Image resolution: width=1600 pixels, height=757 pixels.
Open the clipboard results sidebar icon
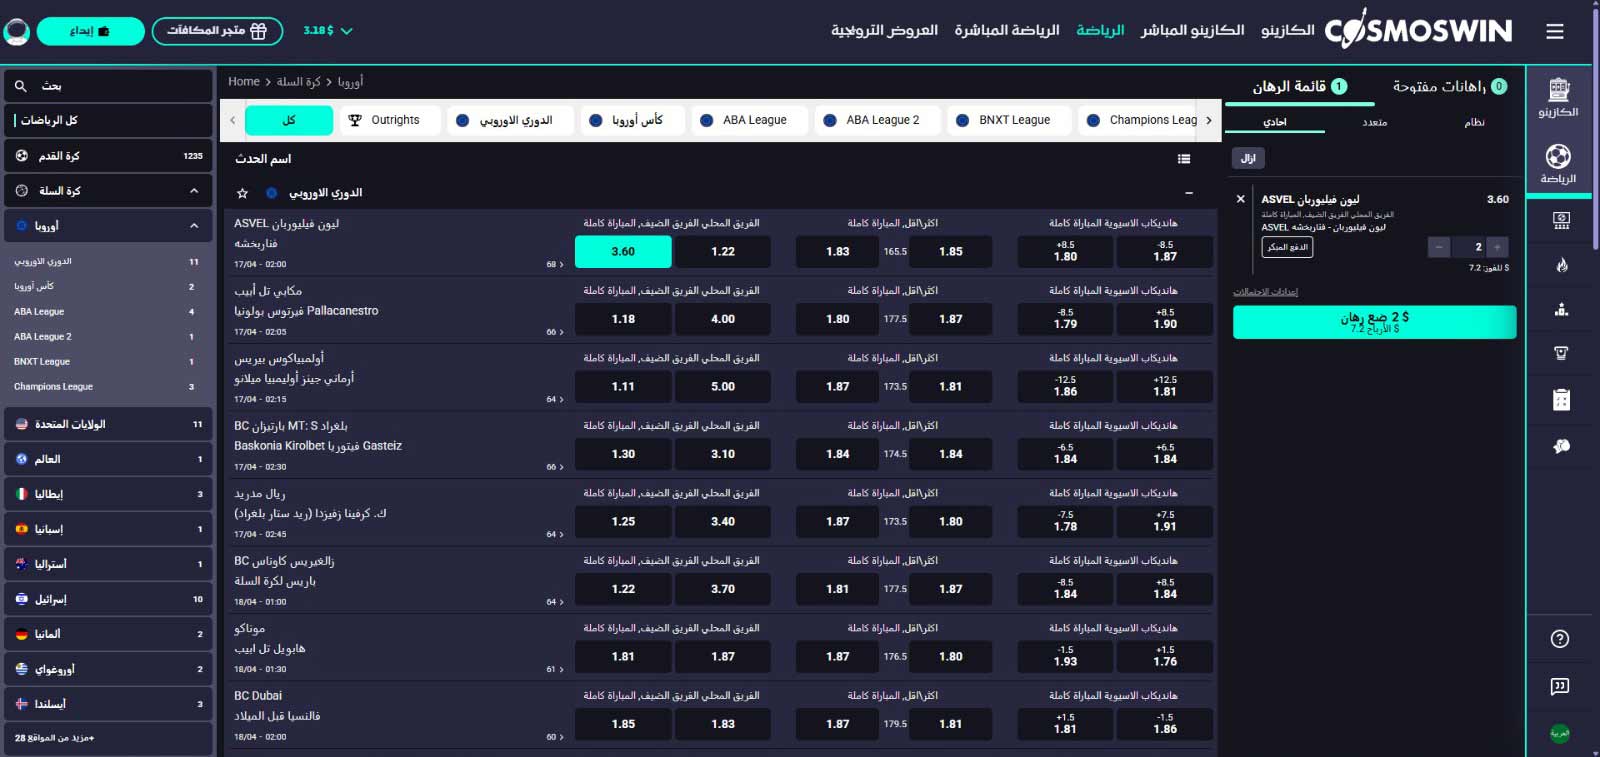[x=1561, y=400]
